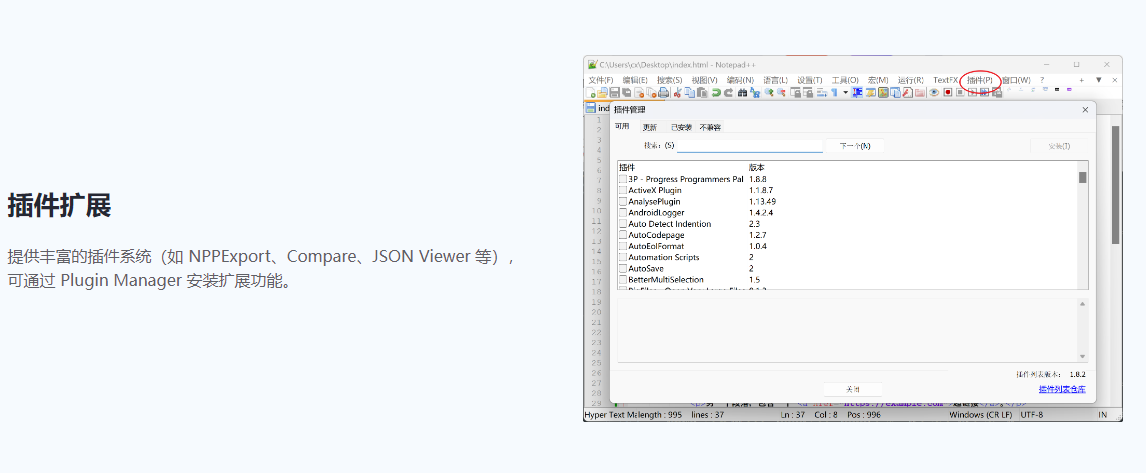Click the red Record macro icon
This screenshot has height=473, width=1146.
point(947,92)
